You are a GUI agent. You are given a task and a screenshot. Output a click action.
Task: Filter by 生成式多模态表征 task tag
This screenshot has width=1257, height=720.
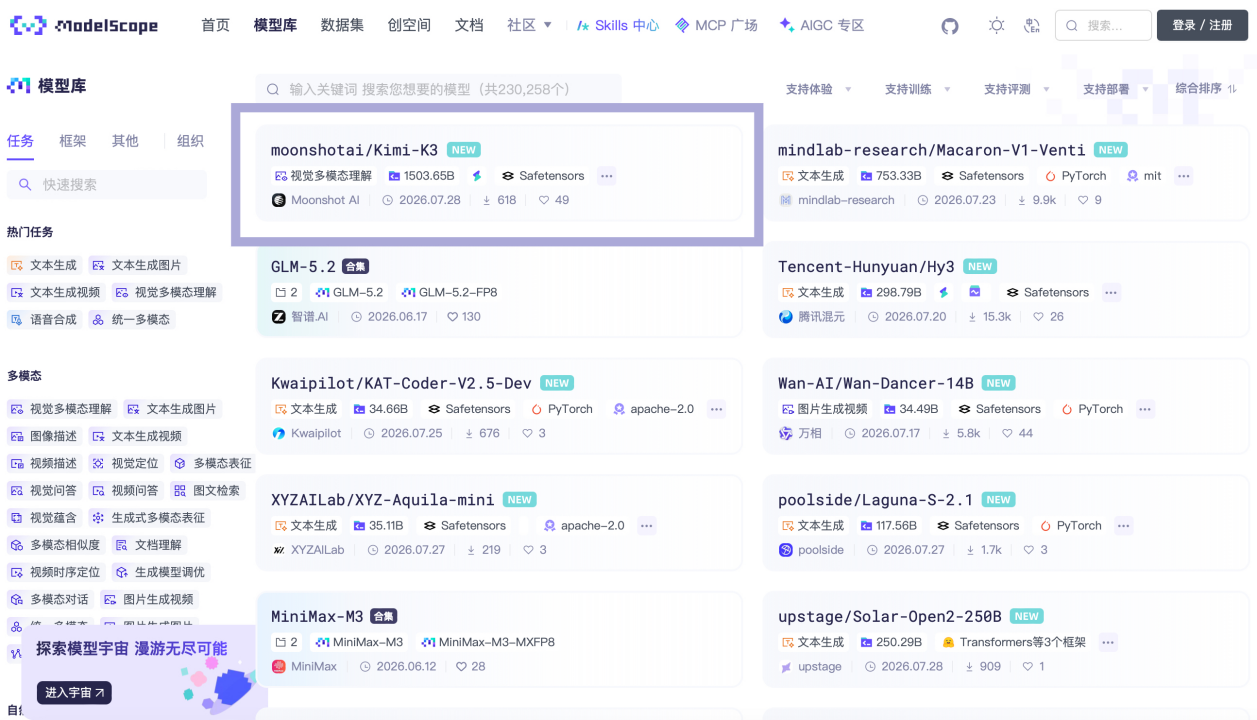147,517
